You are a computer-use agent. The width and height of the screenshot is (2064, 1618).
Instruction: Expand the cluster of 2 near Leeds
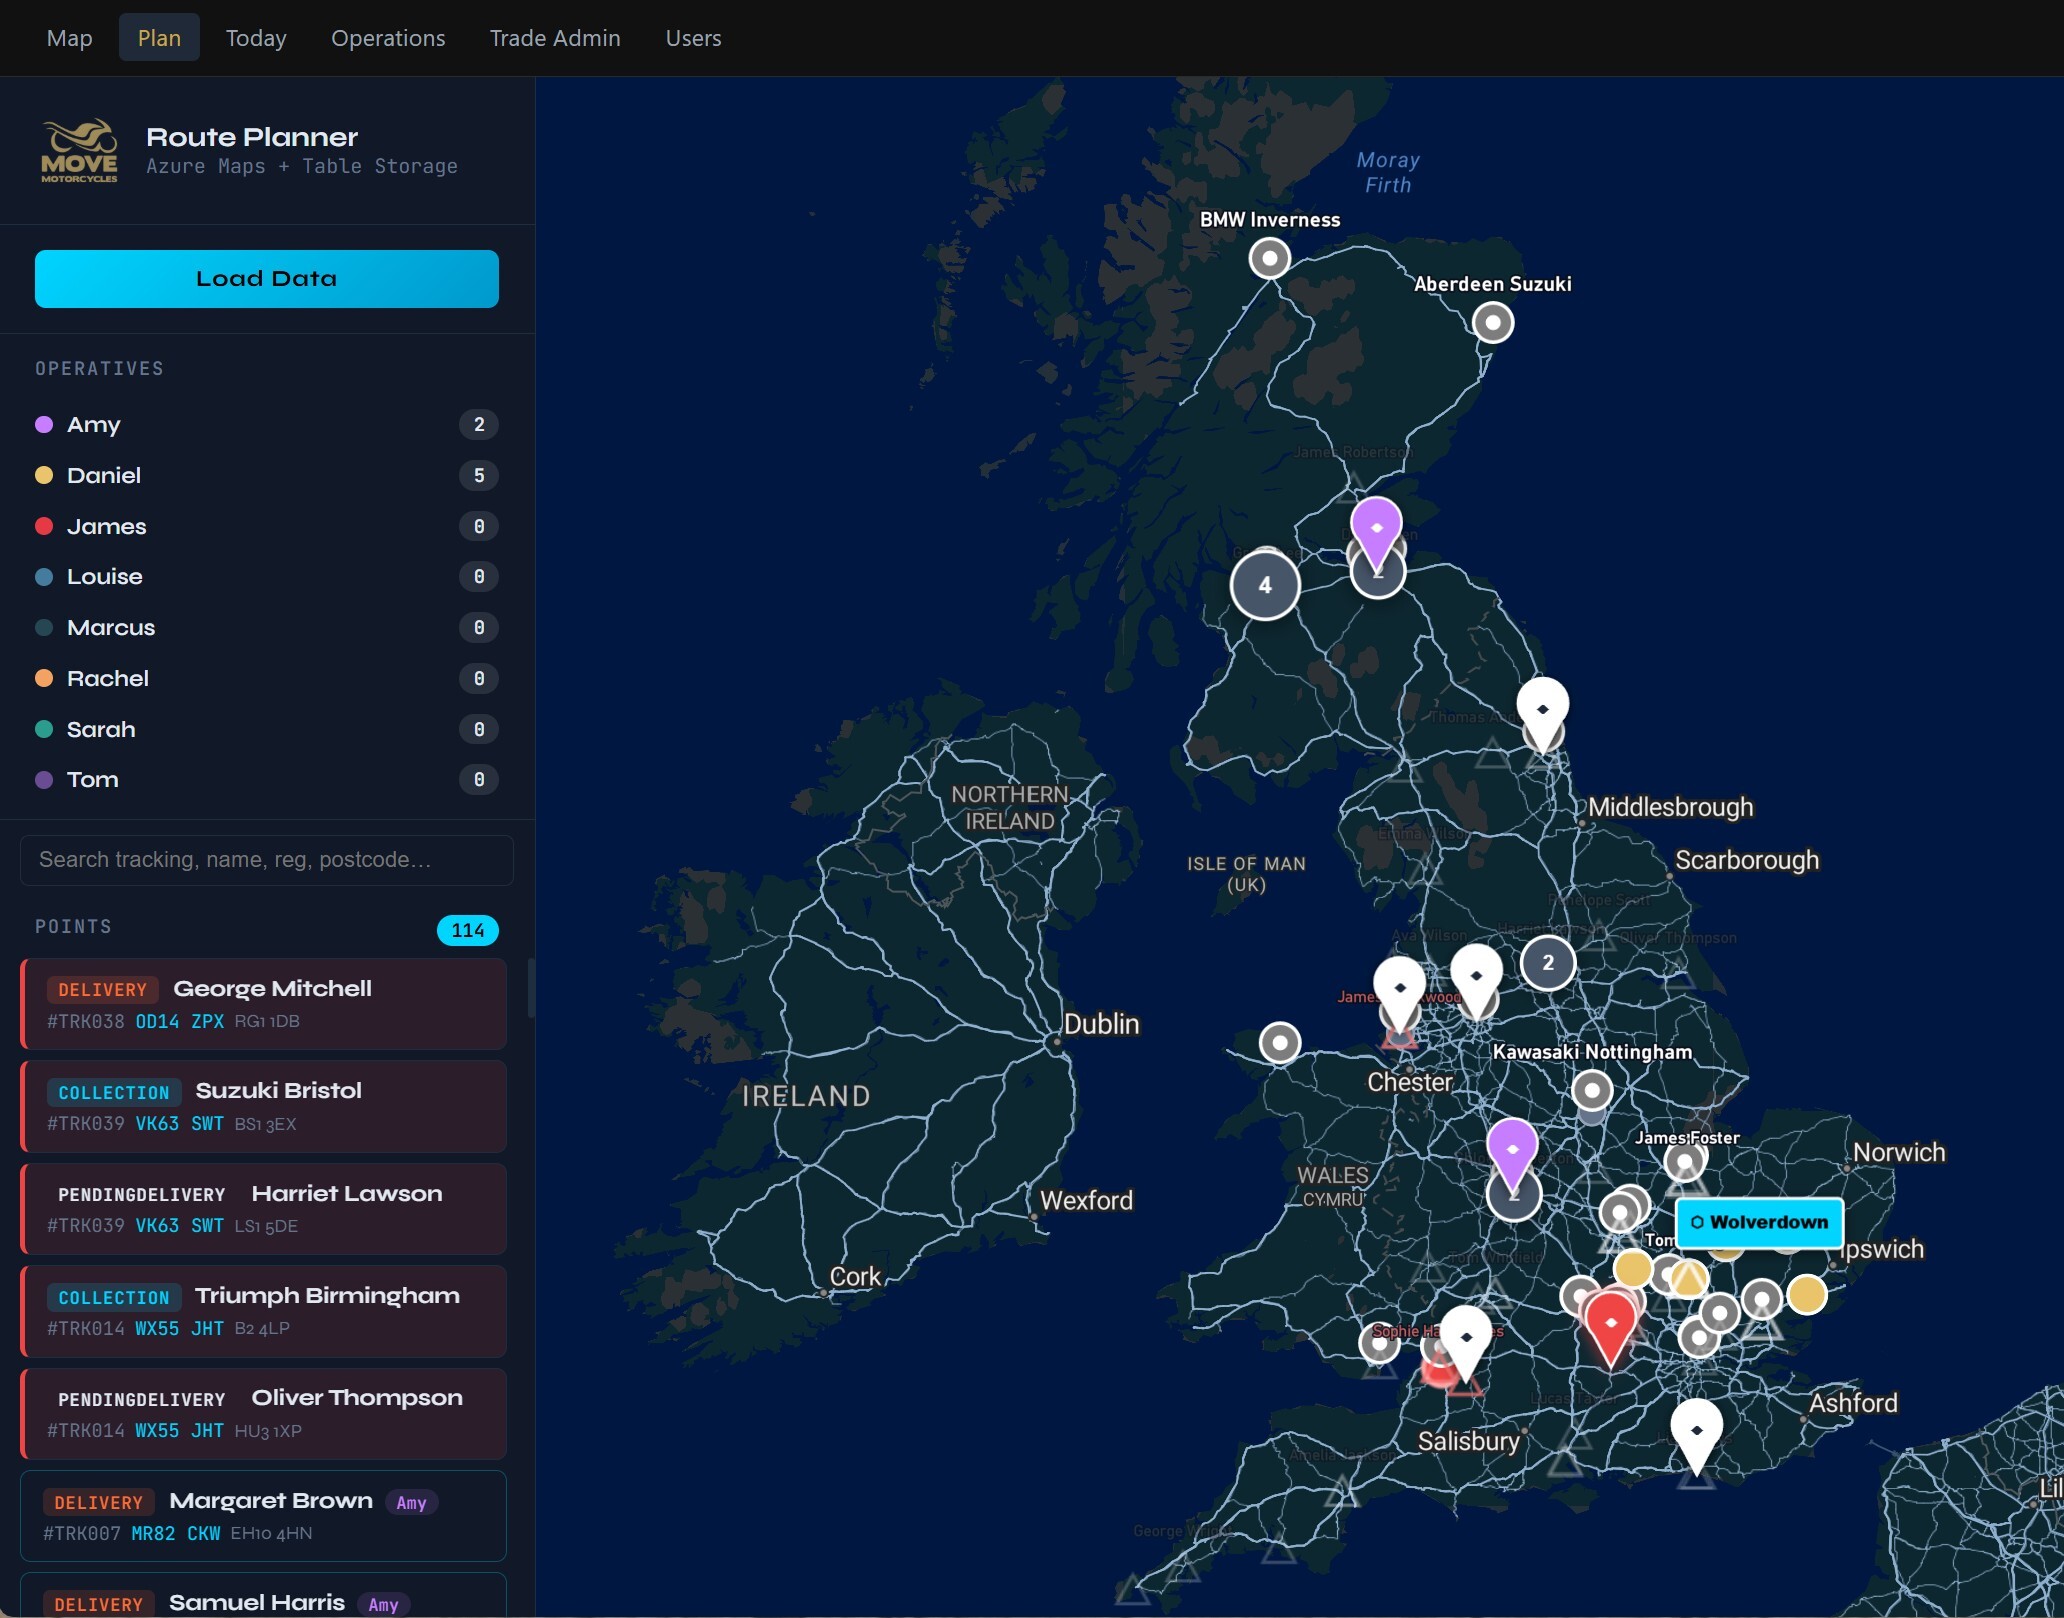1548,963
